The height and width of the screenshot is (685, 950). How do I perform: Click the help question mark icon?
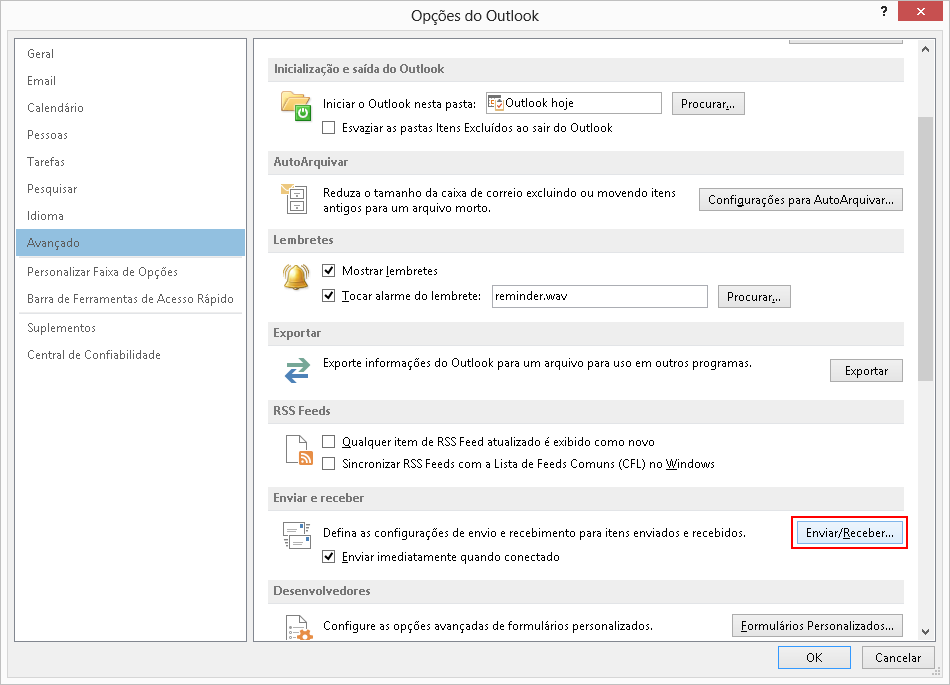[x=884, y=11]
